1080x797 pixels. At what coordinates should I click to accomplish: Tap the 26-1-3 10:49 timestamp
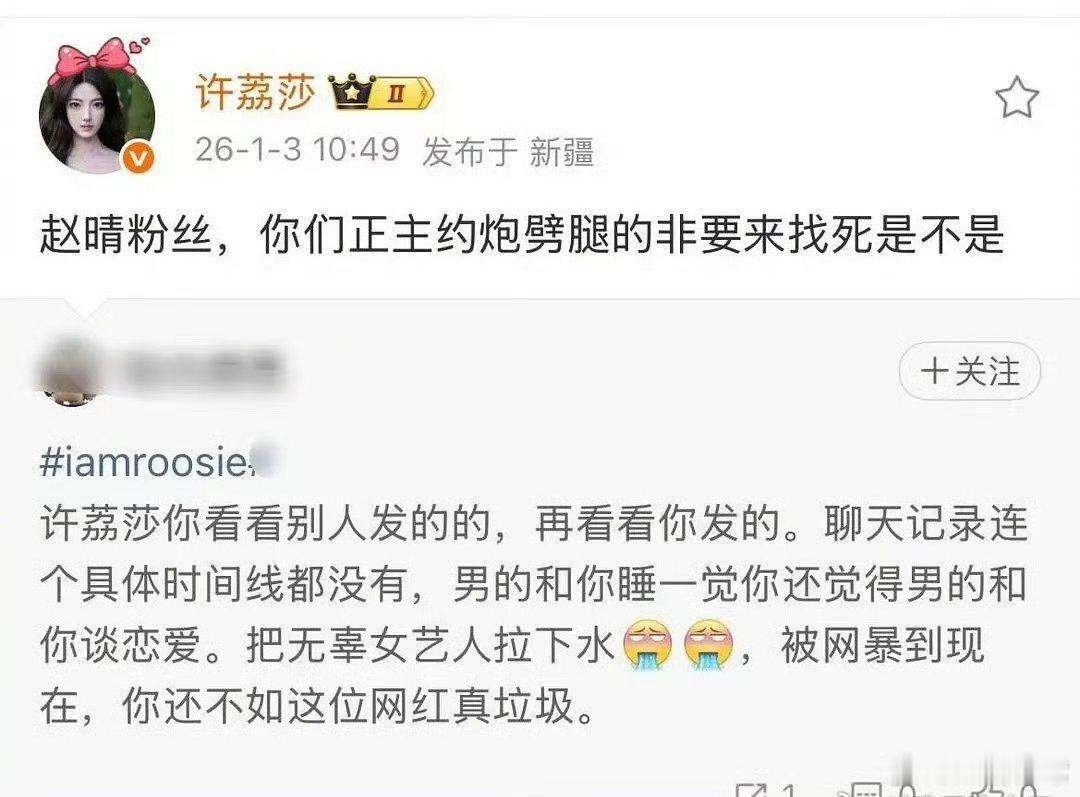297,149
